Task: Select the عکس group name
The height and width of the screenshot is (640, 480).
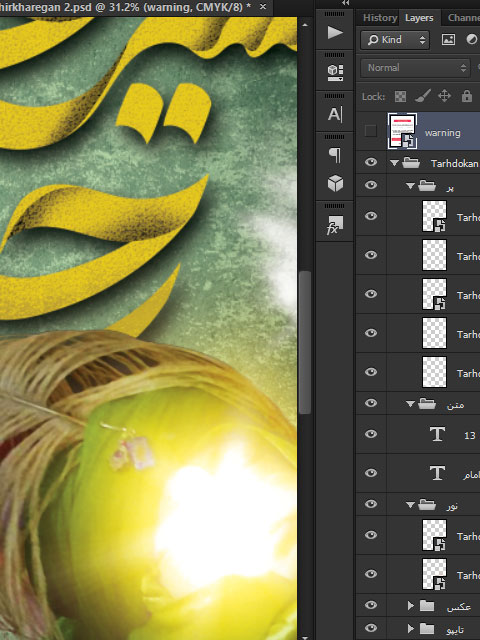Action: tap(459, 607)
